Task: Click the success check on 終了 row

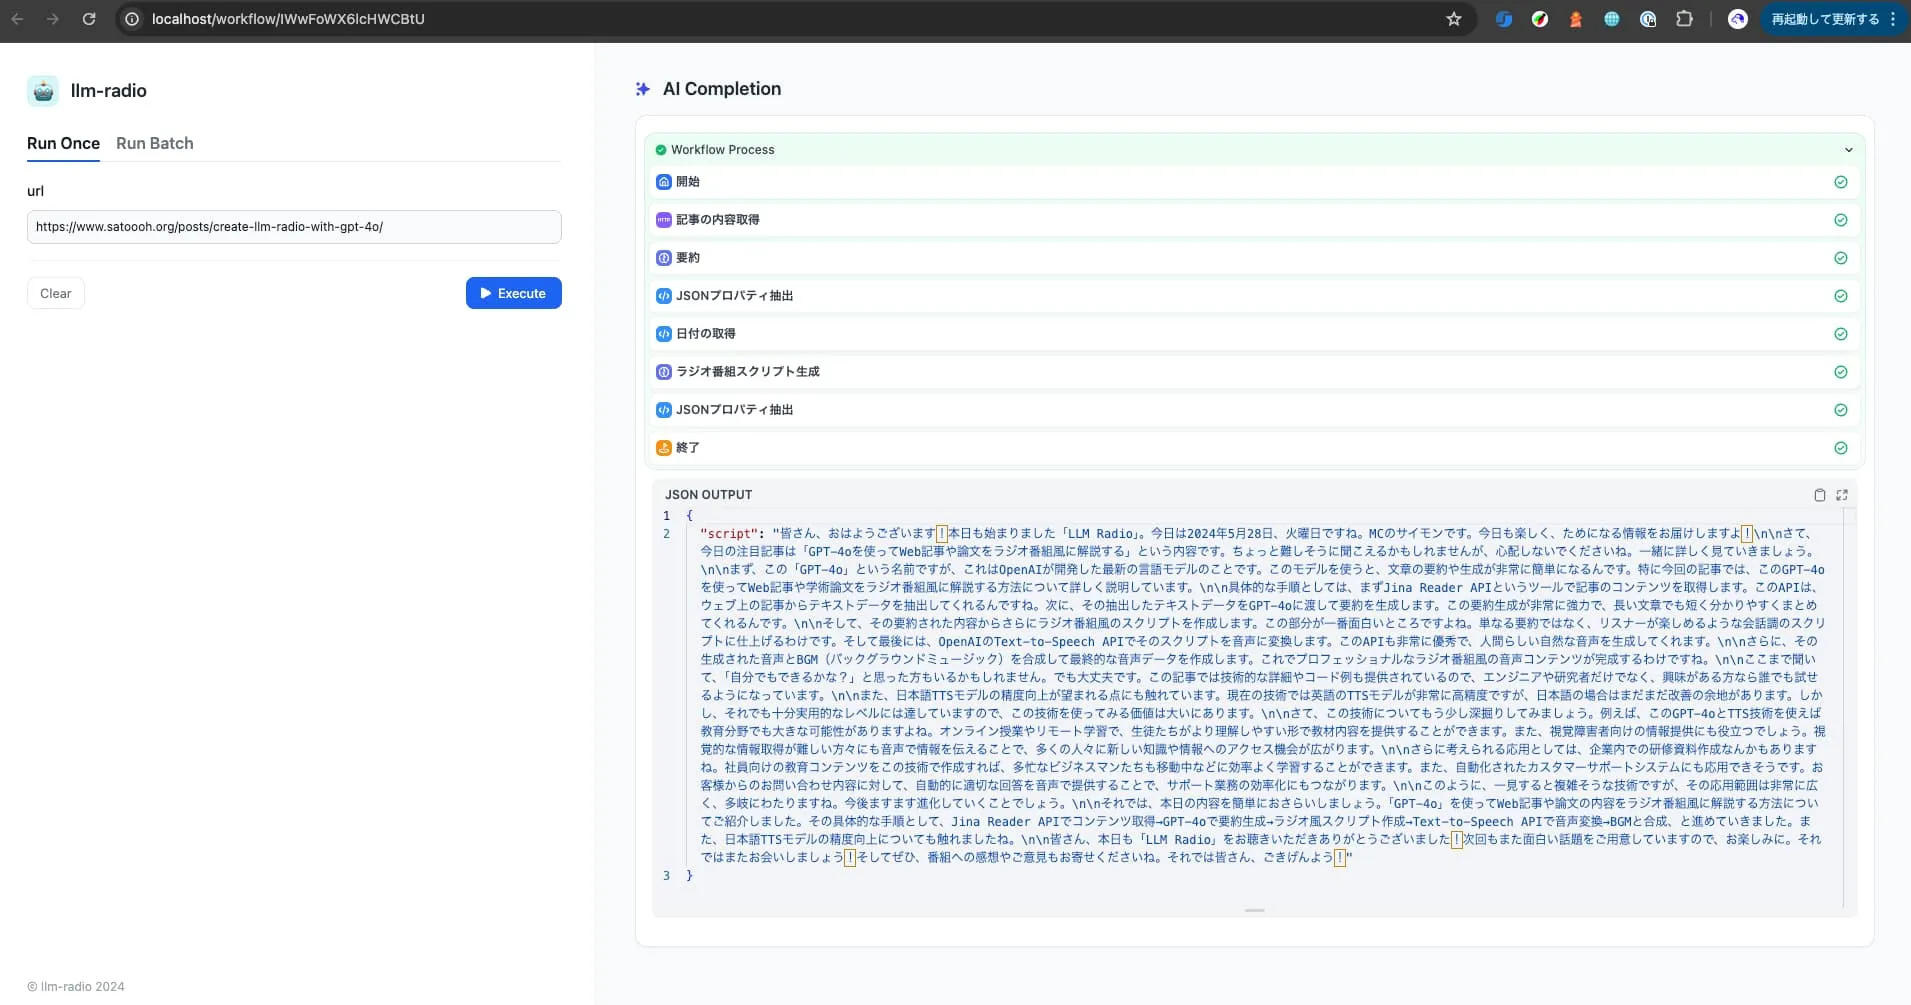Action: pyautogui.click(x=1841, y=448)
